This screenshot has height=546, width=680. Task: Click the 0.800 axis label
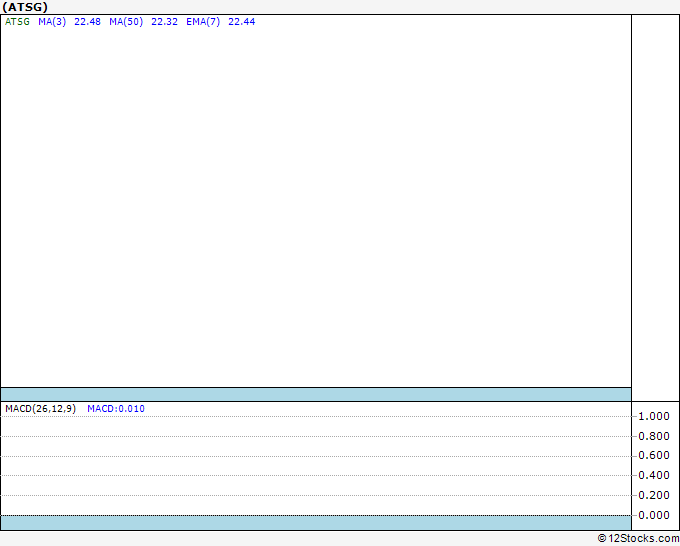[x=654, y=436]
